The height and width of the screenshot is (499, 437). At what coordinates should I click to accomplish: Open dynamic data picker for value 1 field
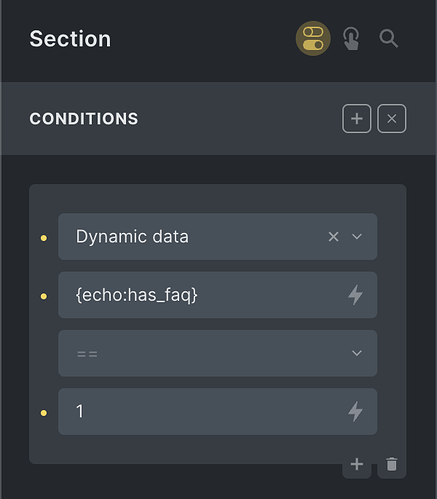tap(355, 411)
